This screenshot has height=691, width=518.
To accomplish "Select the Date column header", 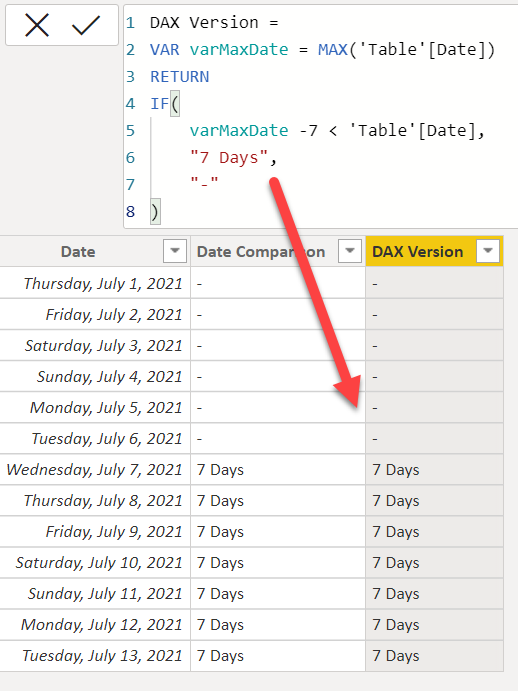I will [x=78, y=252].
